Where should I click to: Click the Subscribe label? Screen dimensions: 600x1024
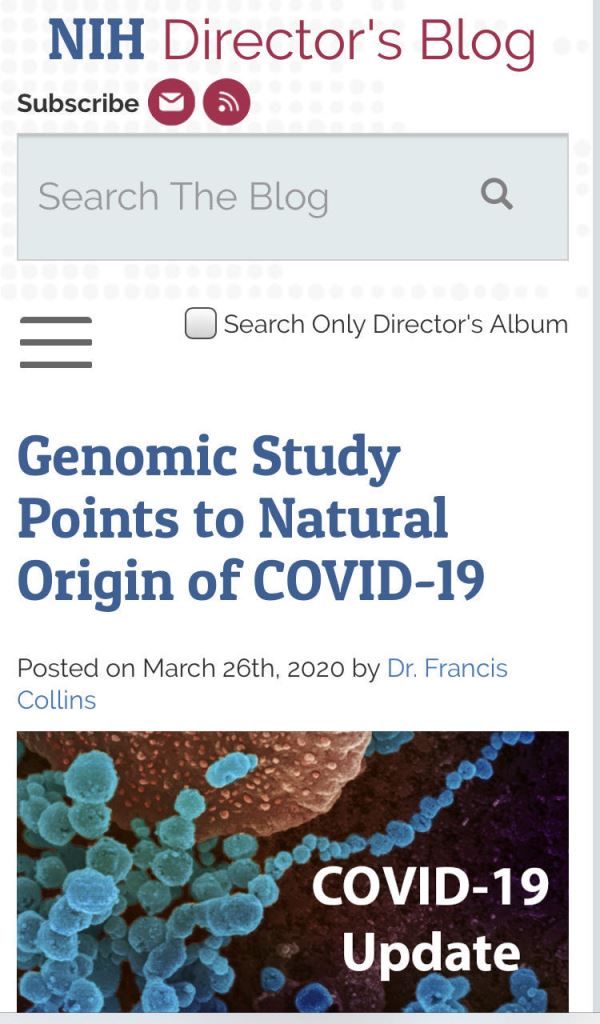click(78, 103)
